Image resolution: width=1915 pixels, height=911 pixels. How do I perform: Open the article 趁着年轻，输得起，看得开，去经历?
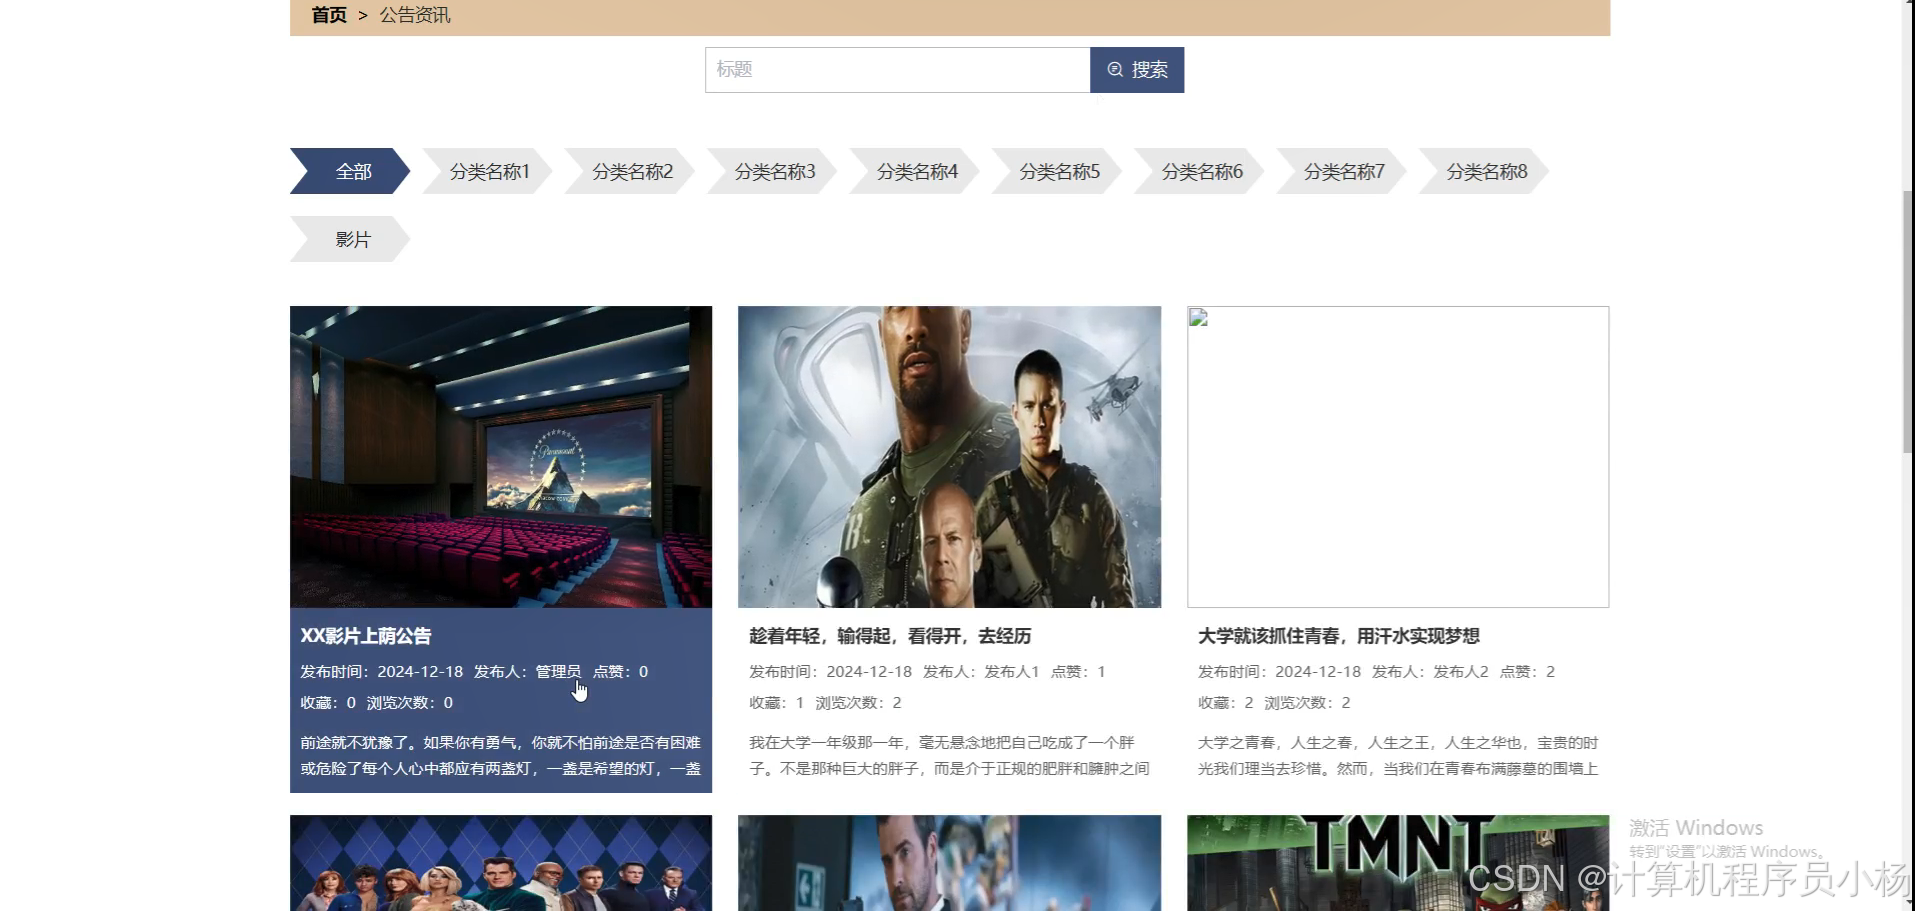click(890, 636)
